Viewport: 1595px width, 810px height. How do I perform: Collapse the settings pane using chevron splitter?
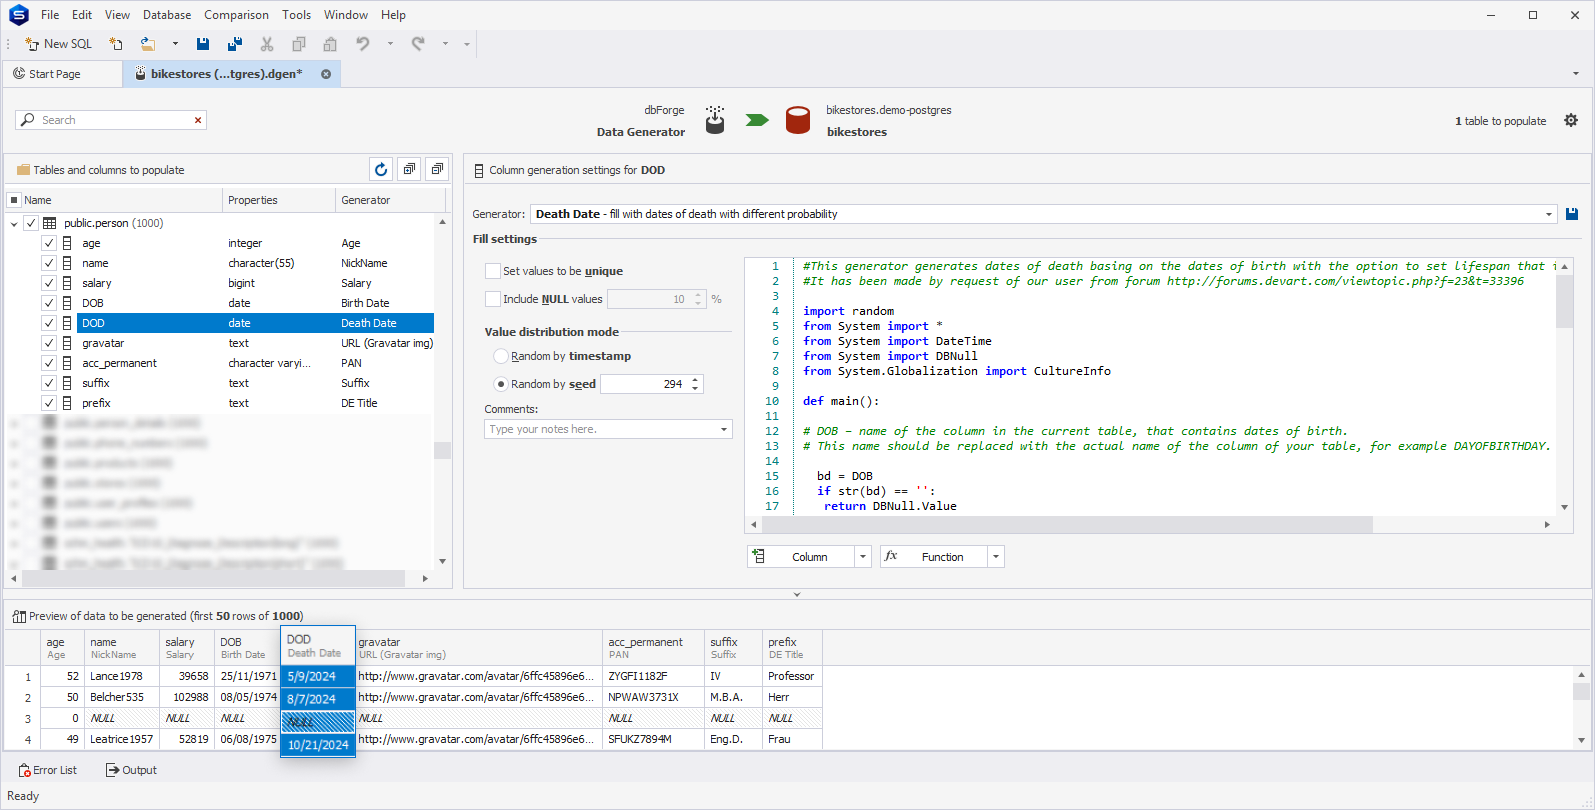(x=797, y=594)
